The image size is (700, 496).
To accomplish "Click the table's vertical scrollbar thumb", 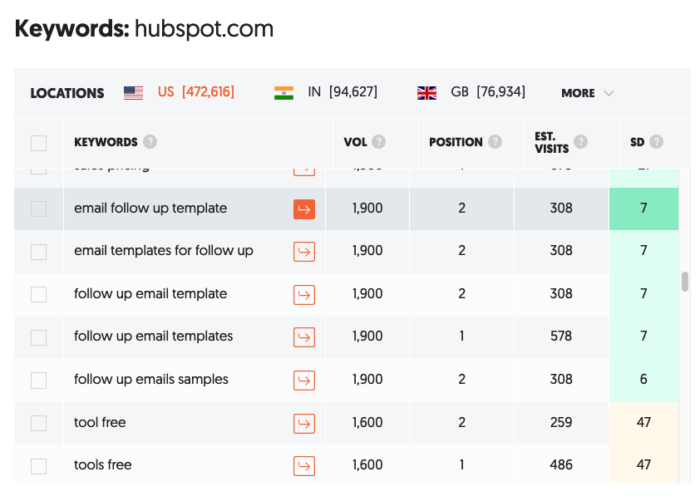I will pyautogui.click(x=685, y=282).
